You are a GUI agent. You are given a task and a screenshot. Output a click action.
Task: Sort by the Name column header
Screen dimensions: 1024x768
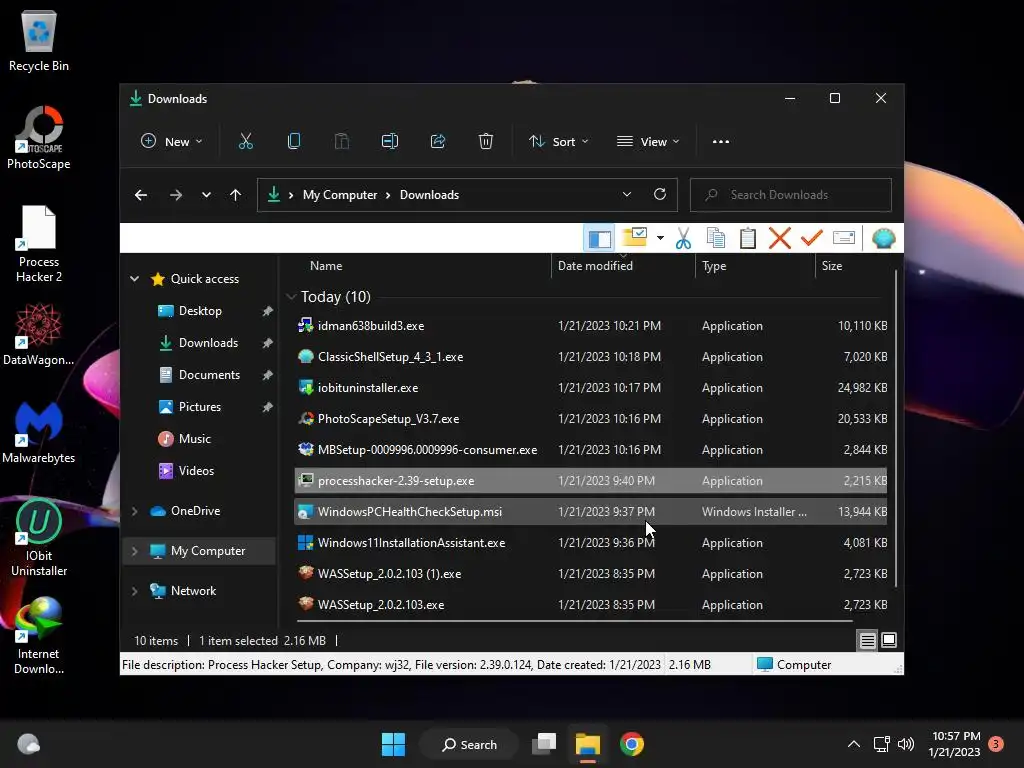coord(326,266)
